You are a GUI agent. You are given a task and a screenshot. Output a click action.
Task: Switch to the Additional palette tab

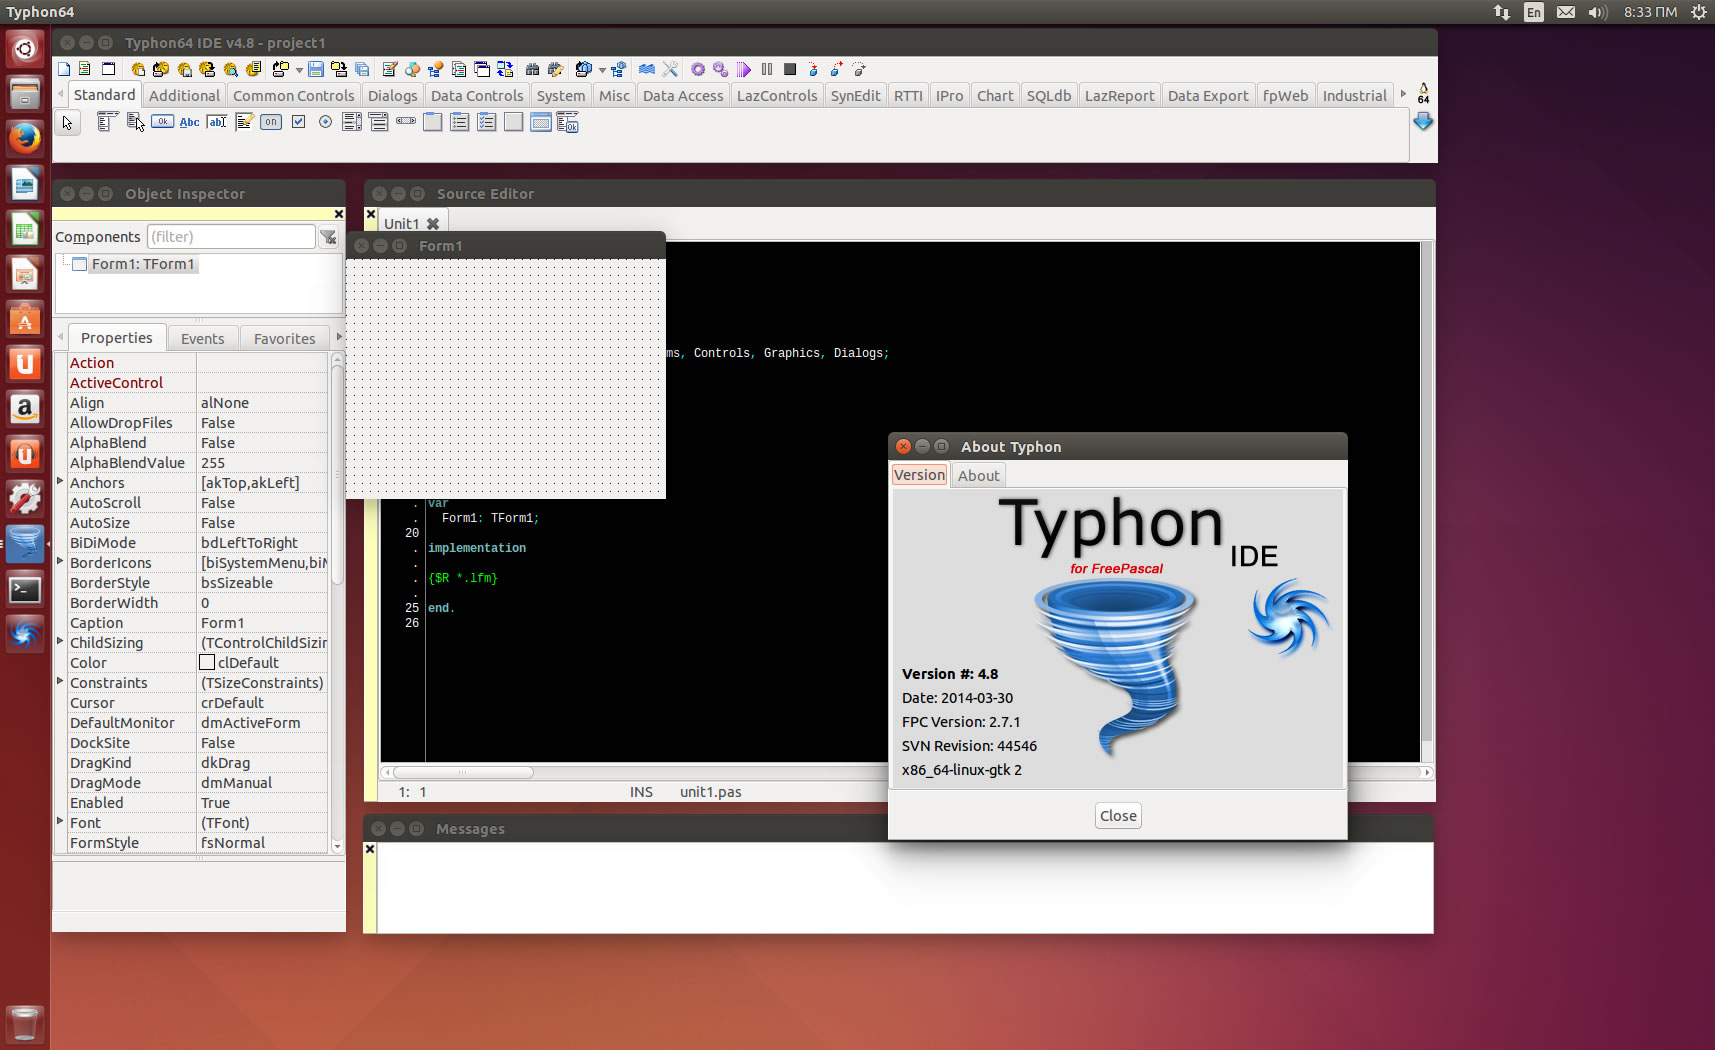(184, 96)
